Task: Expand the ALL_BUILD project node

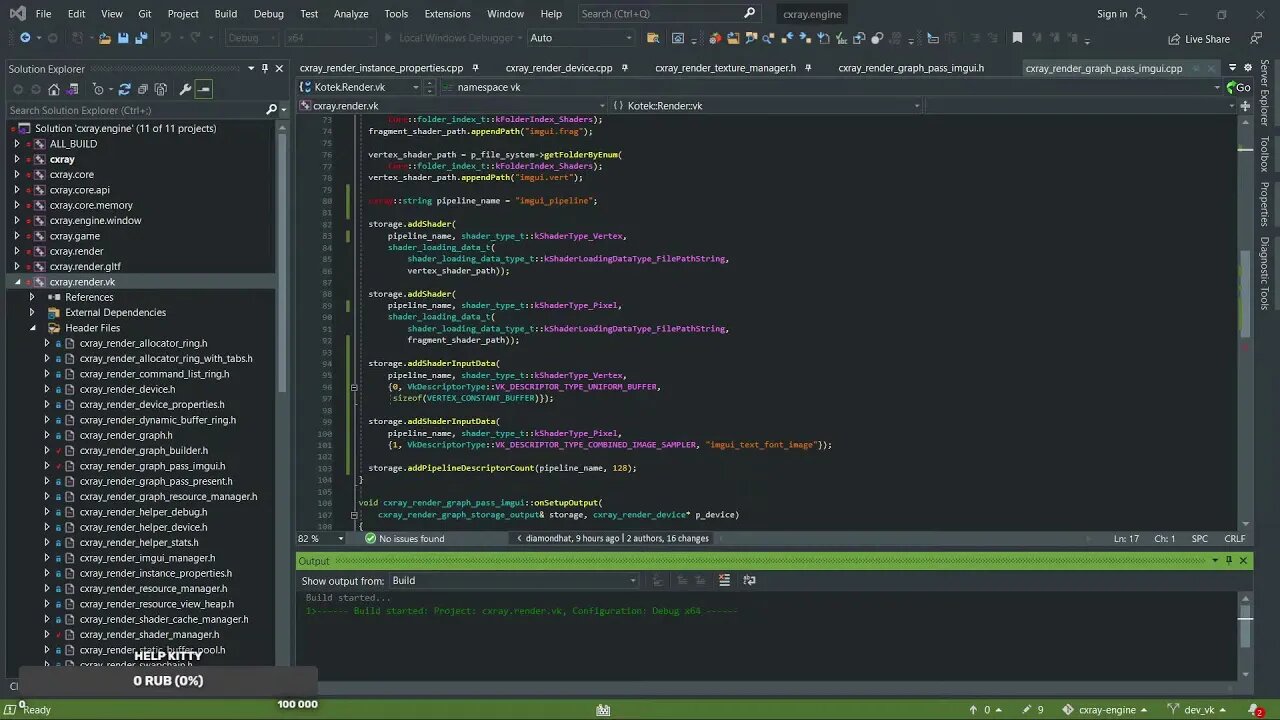Action: [16, 144]
